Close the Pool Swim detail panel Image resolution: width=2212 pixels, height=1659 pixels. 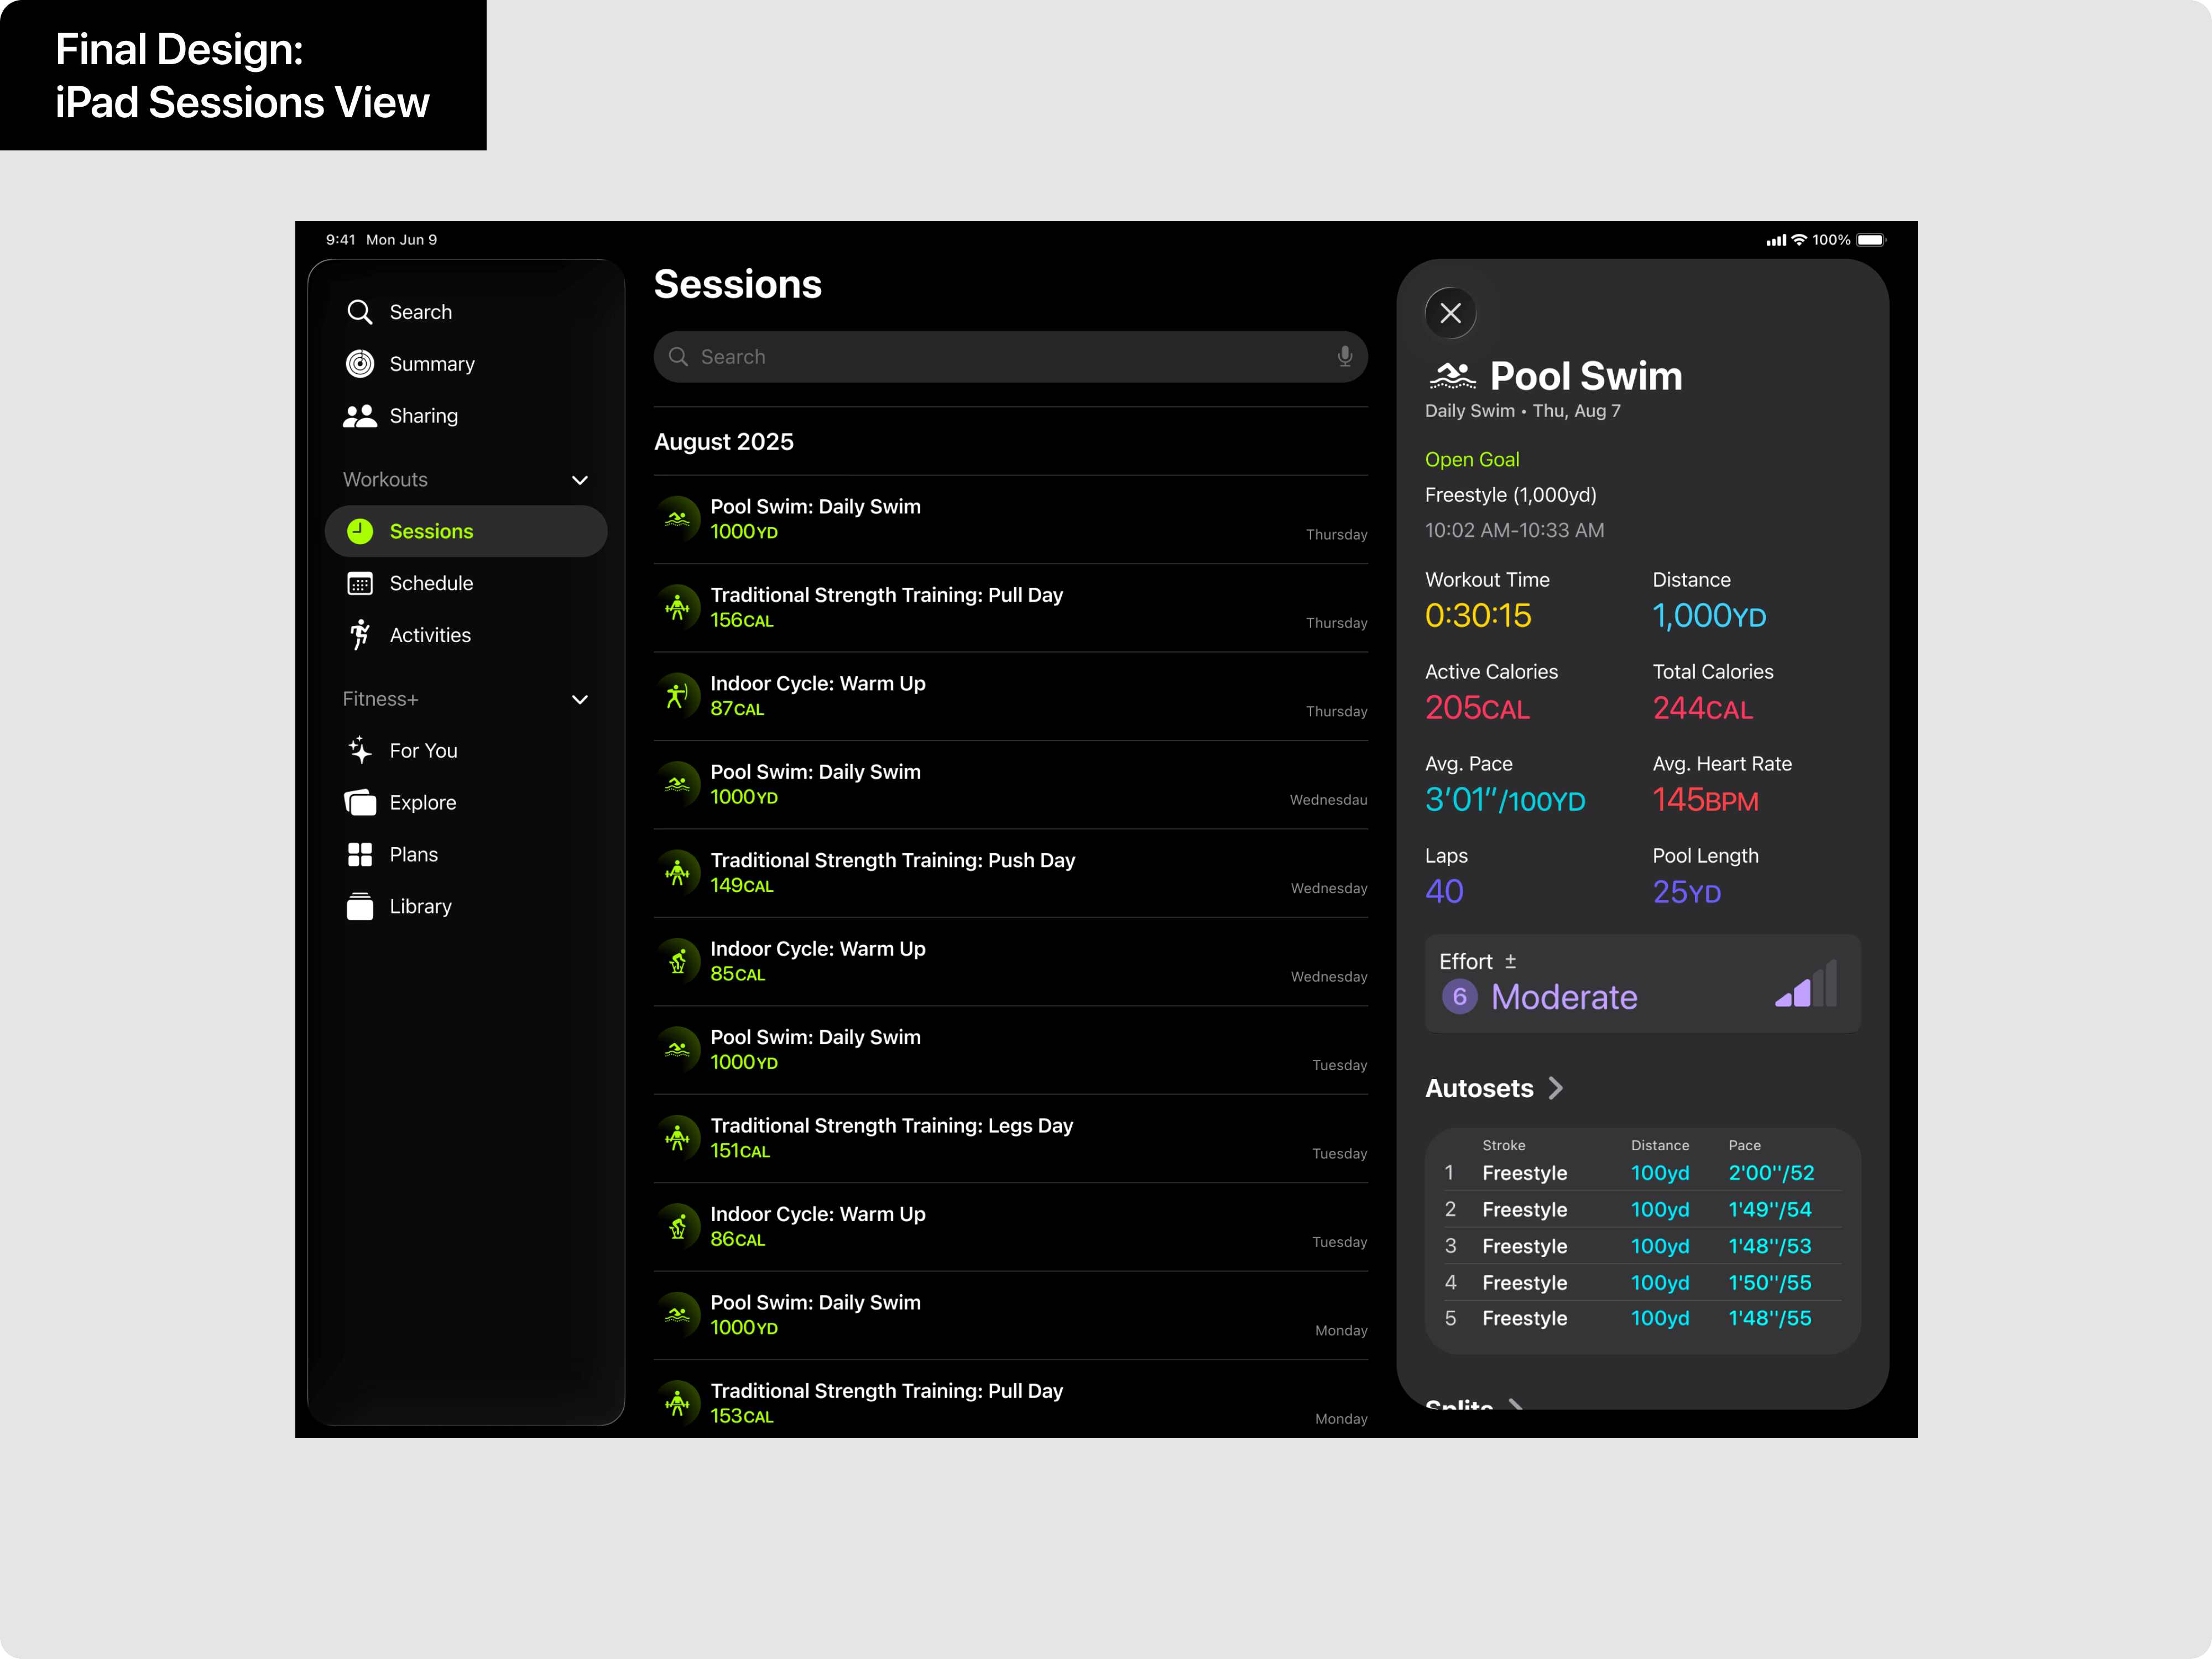coord(1450,313)
